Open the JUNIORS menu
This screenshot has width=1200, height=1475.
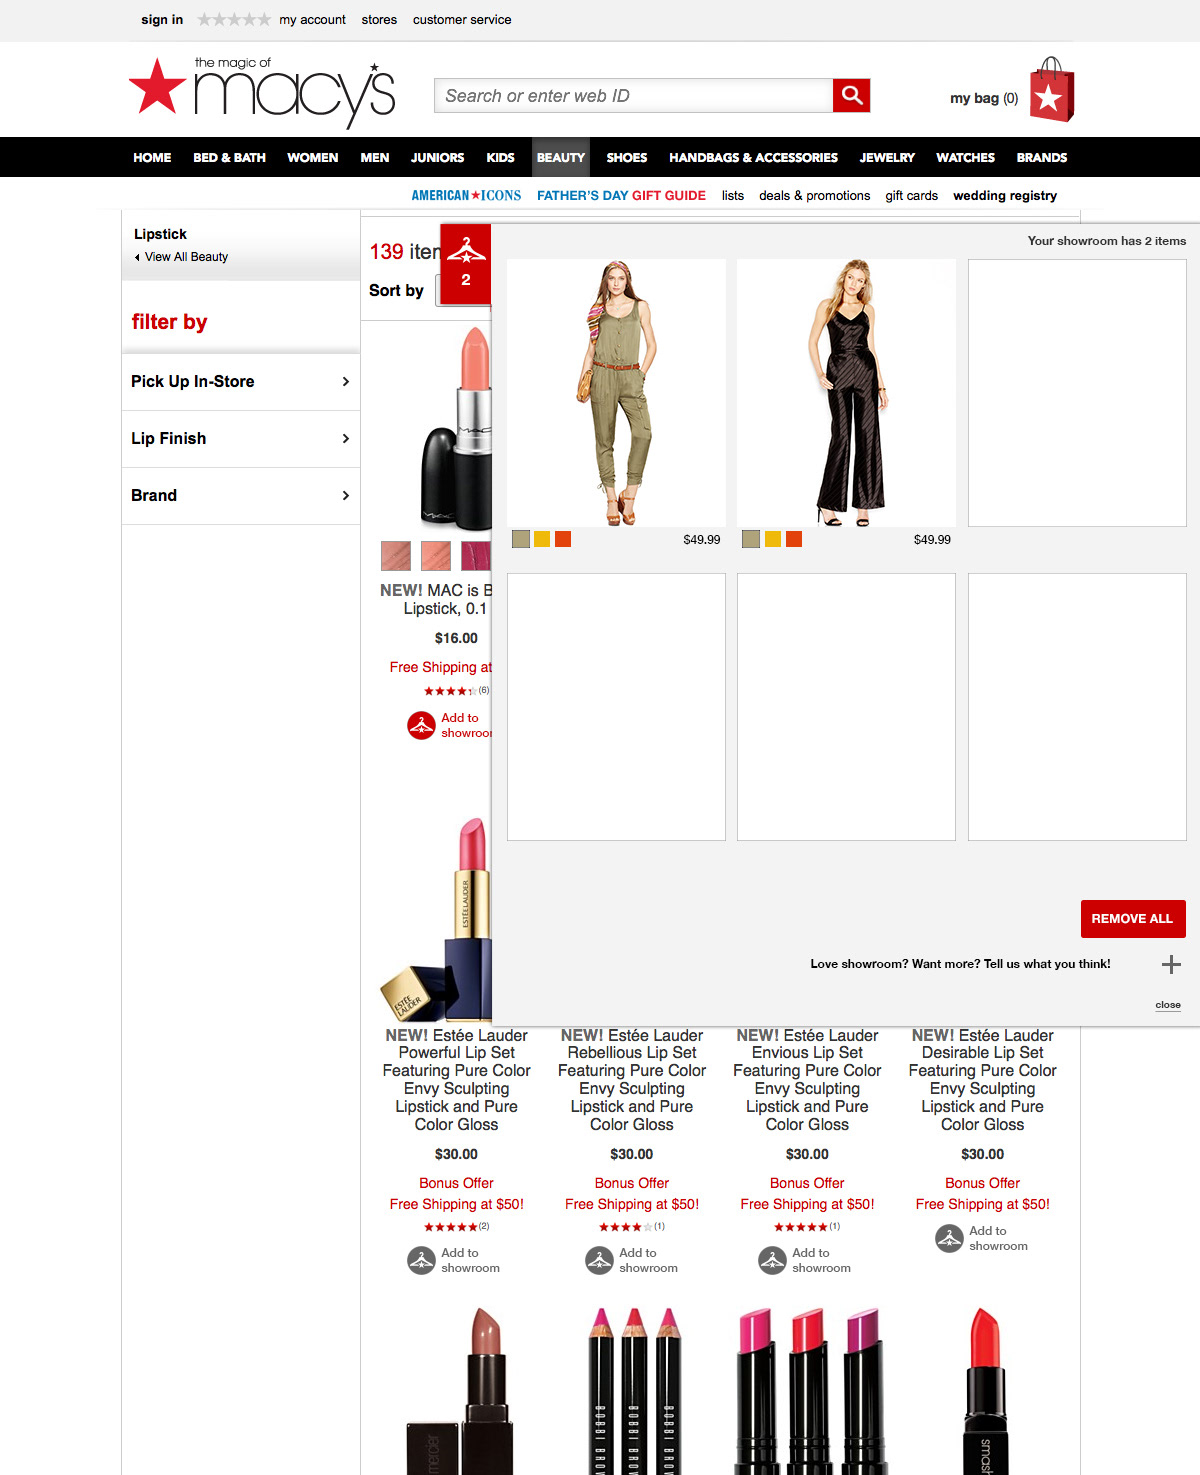tap(437, 157)
